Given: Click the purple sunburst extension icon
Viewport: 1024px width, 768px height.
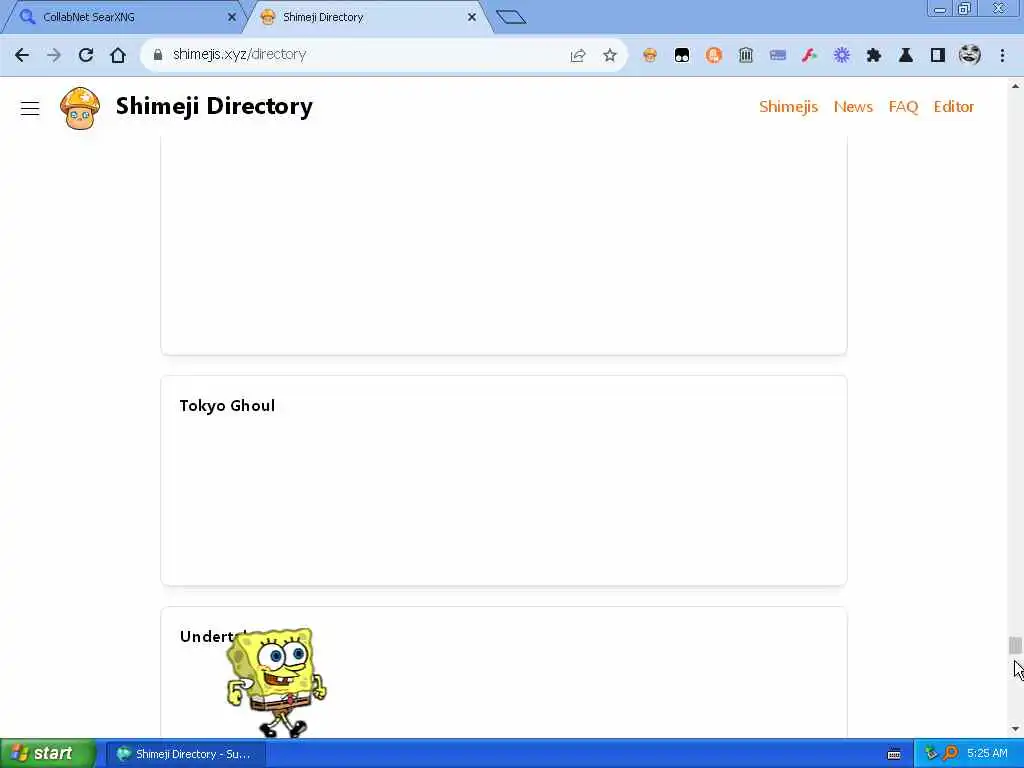Looking at the screenshot, I should (842, 56).
